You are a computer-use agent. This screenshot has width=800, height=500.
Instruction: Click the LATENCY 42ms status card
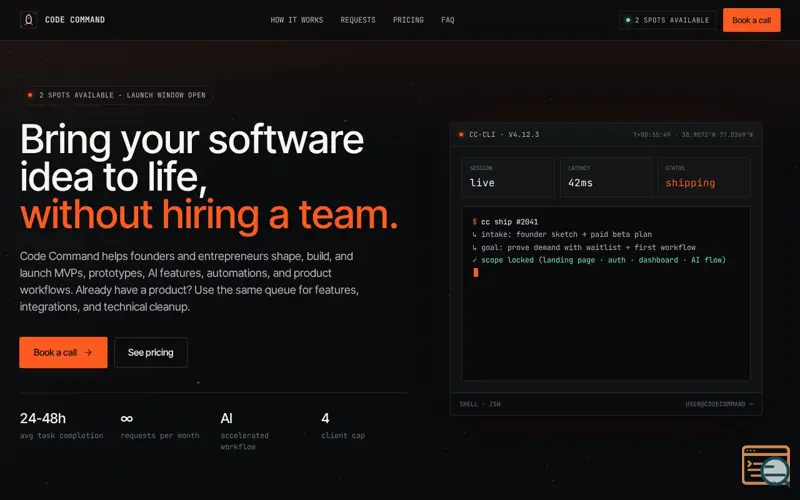[606, 177]
